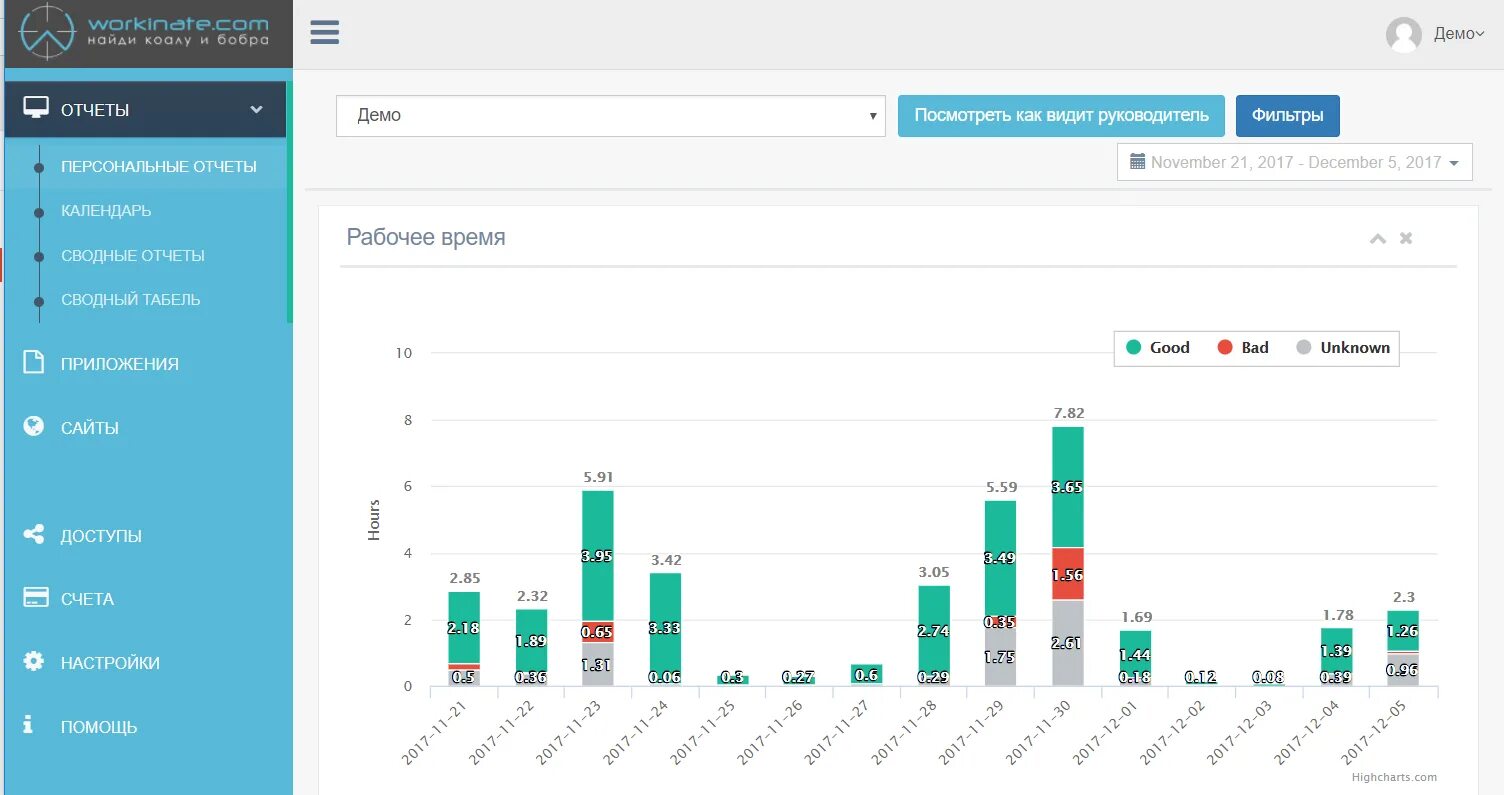This screenshot has height=795, width=1504.
Task: Click the green 1.44 bar on 2017-12-01
Action: (x=1135, y=655)
